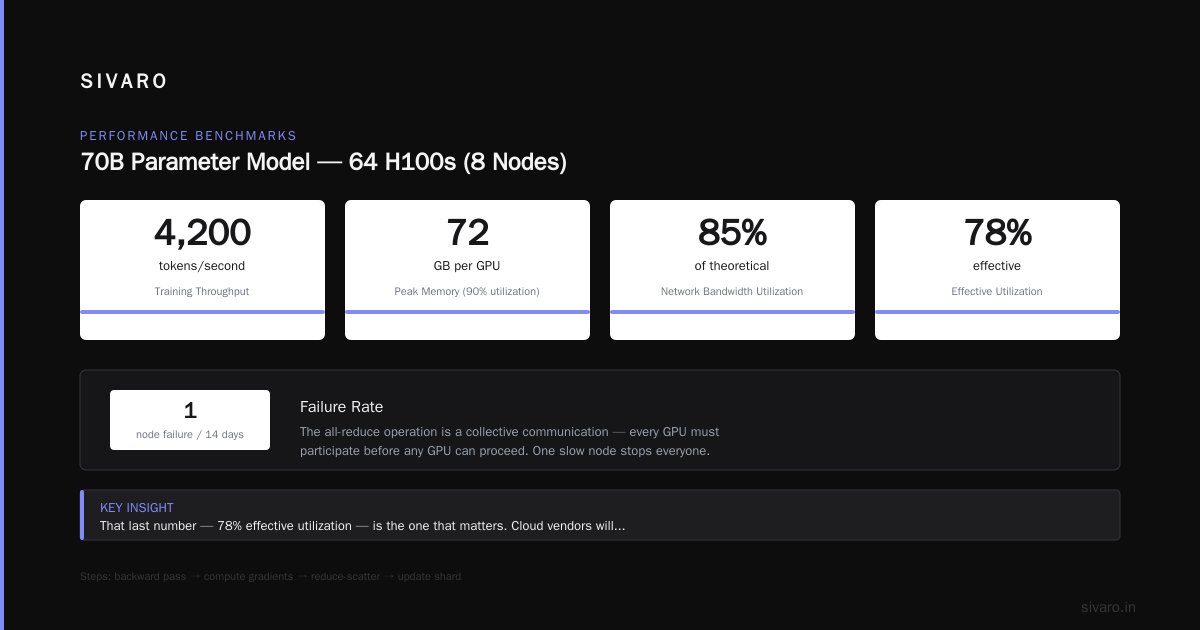Open the sivaro.in link

coord(1108,607)
